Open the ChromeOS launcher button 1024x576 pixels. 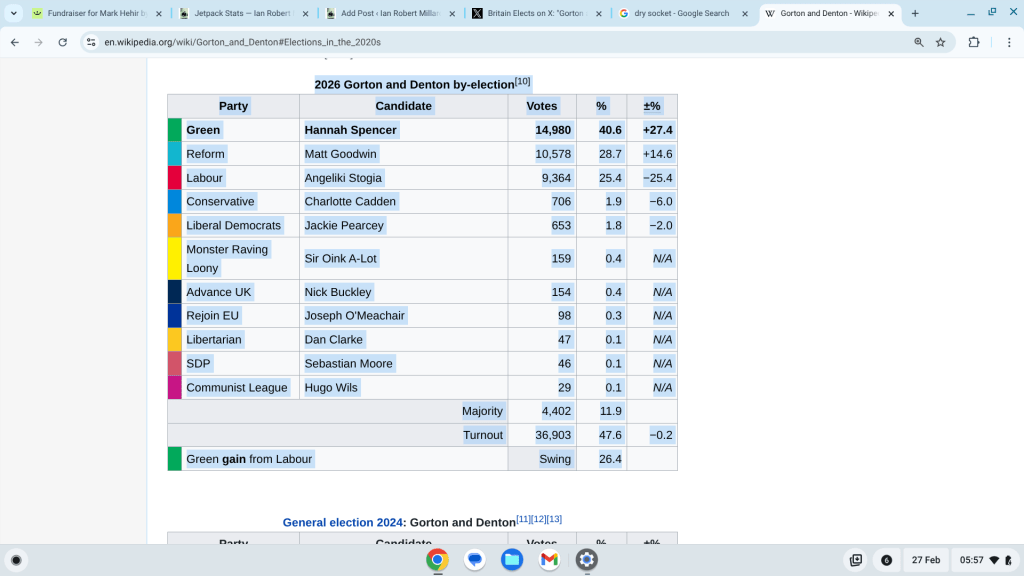16,560
